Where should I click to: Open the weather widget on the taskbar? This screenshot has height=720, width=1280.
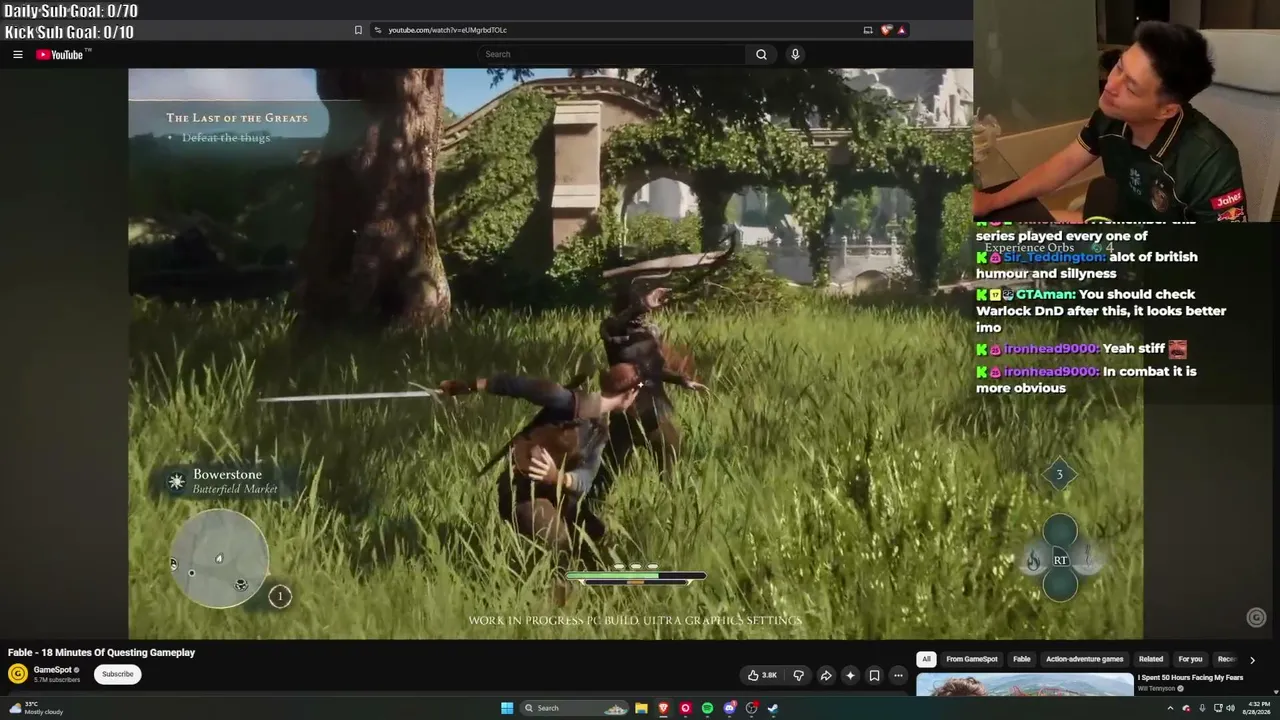[x=36, y=708]
